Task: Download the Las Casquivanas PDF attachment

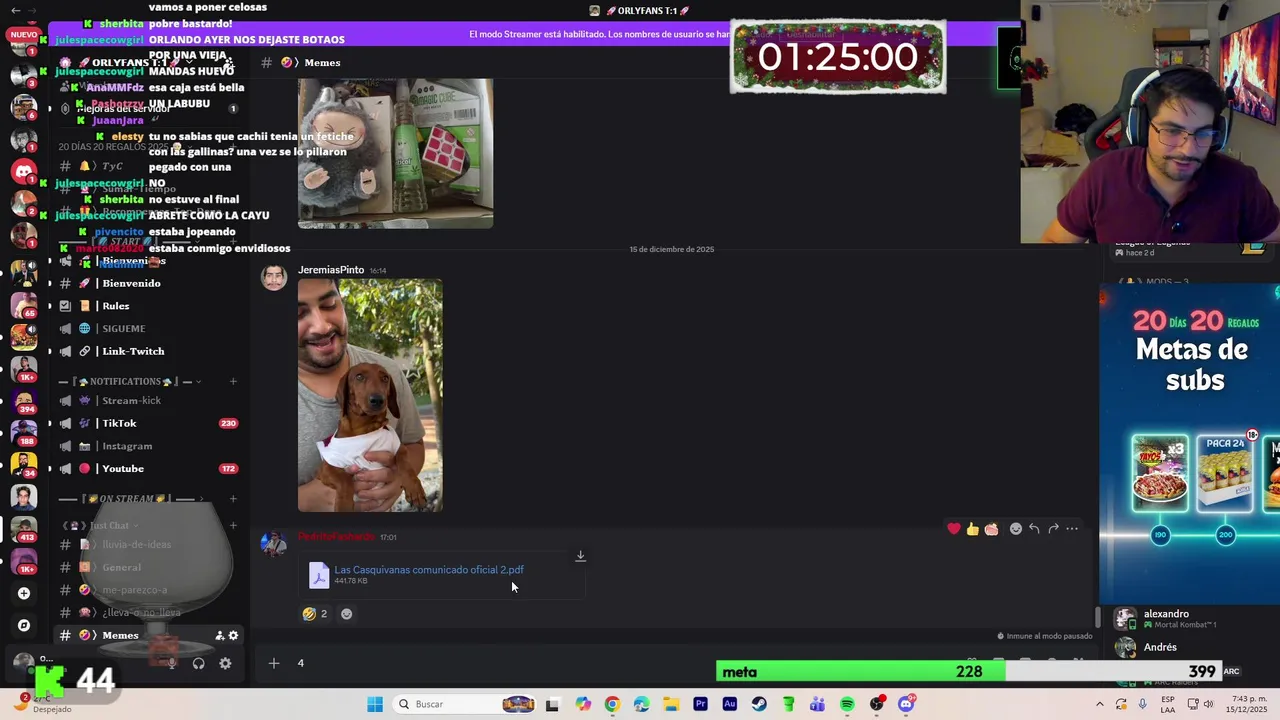Action: coord(580,556)
